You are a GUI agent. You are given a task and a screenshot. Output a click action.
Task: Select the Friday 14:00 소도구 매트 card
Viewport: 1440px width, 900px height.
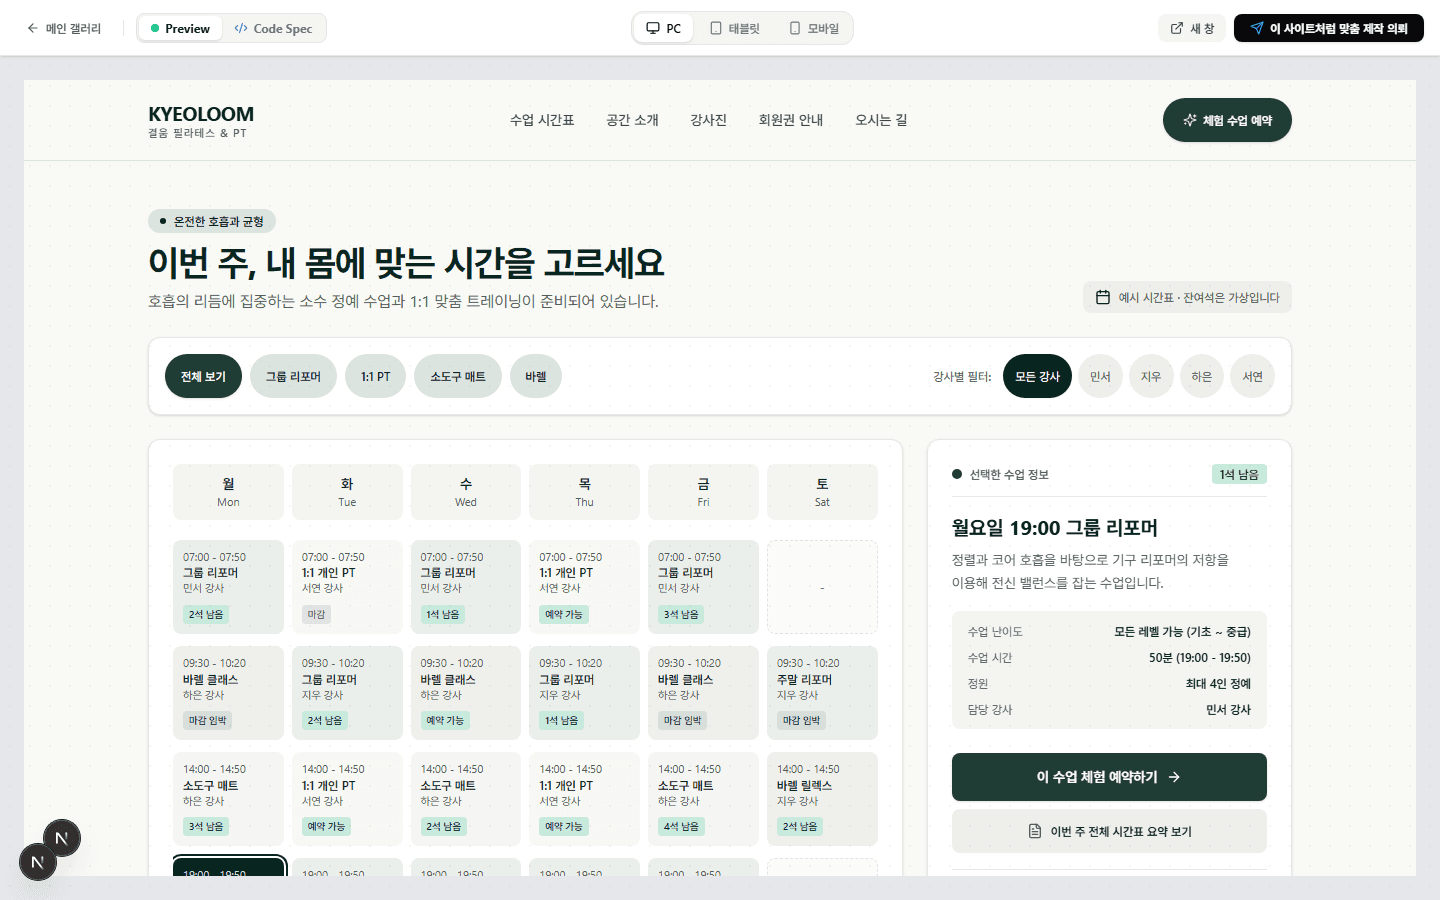click(x=703, y=799)
